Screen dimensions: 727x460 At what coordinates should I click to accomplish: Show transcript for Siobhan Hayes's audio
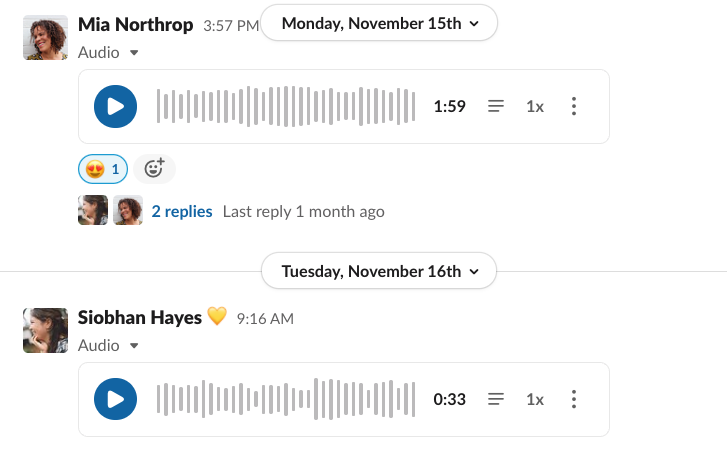496,399
